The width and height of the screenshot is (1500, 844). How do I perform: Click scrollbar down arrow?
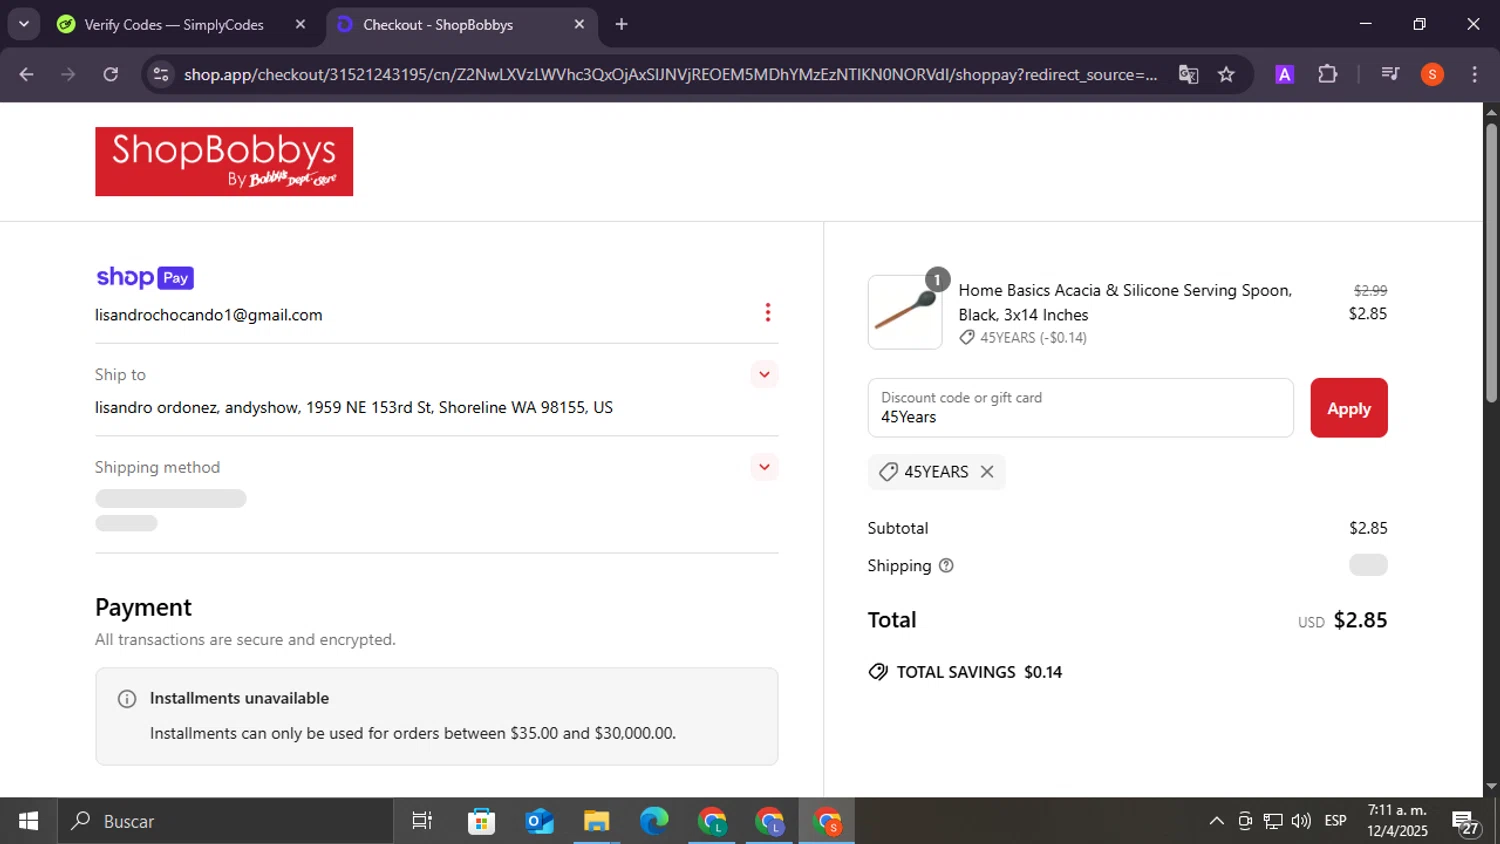(x=1491, y=787)
